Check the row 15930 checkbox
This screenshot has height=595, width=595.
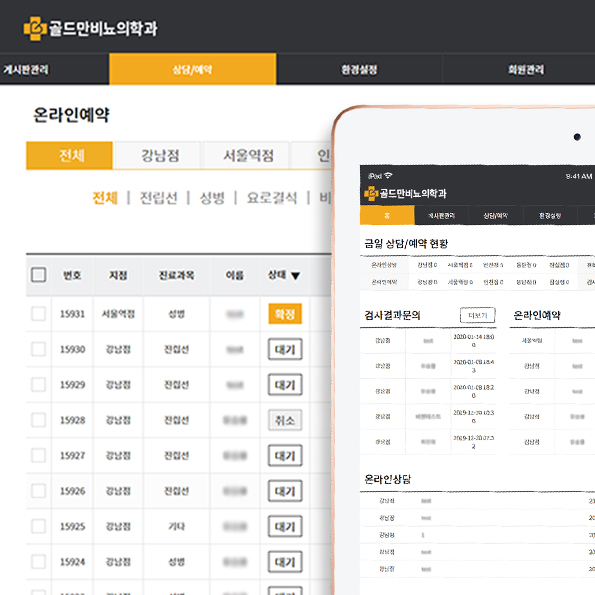point(38,349)
